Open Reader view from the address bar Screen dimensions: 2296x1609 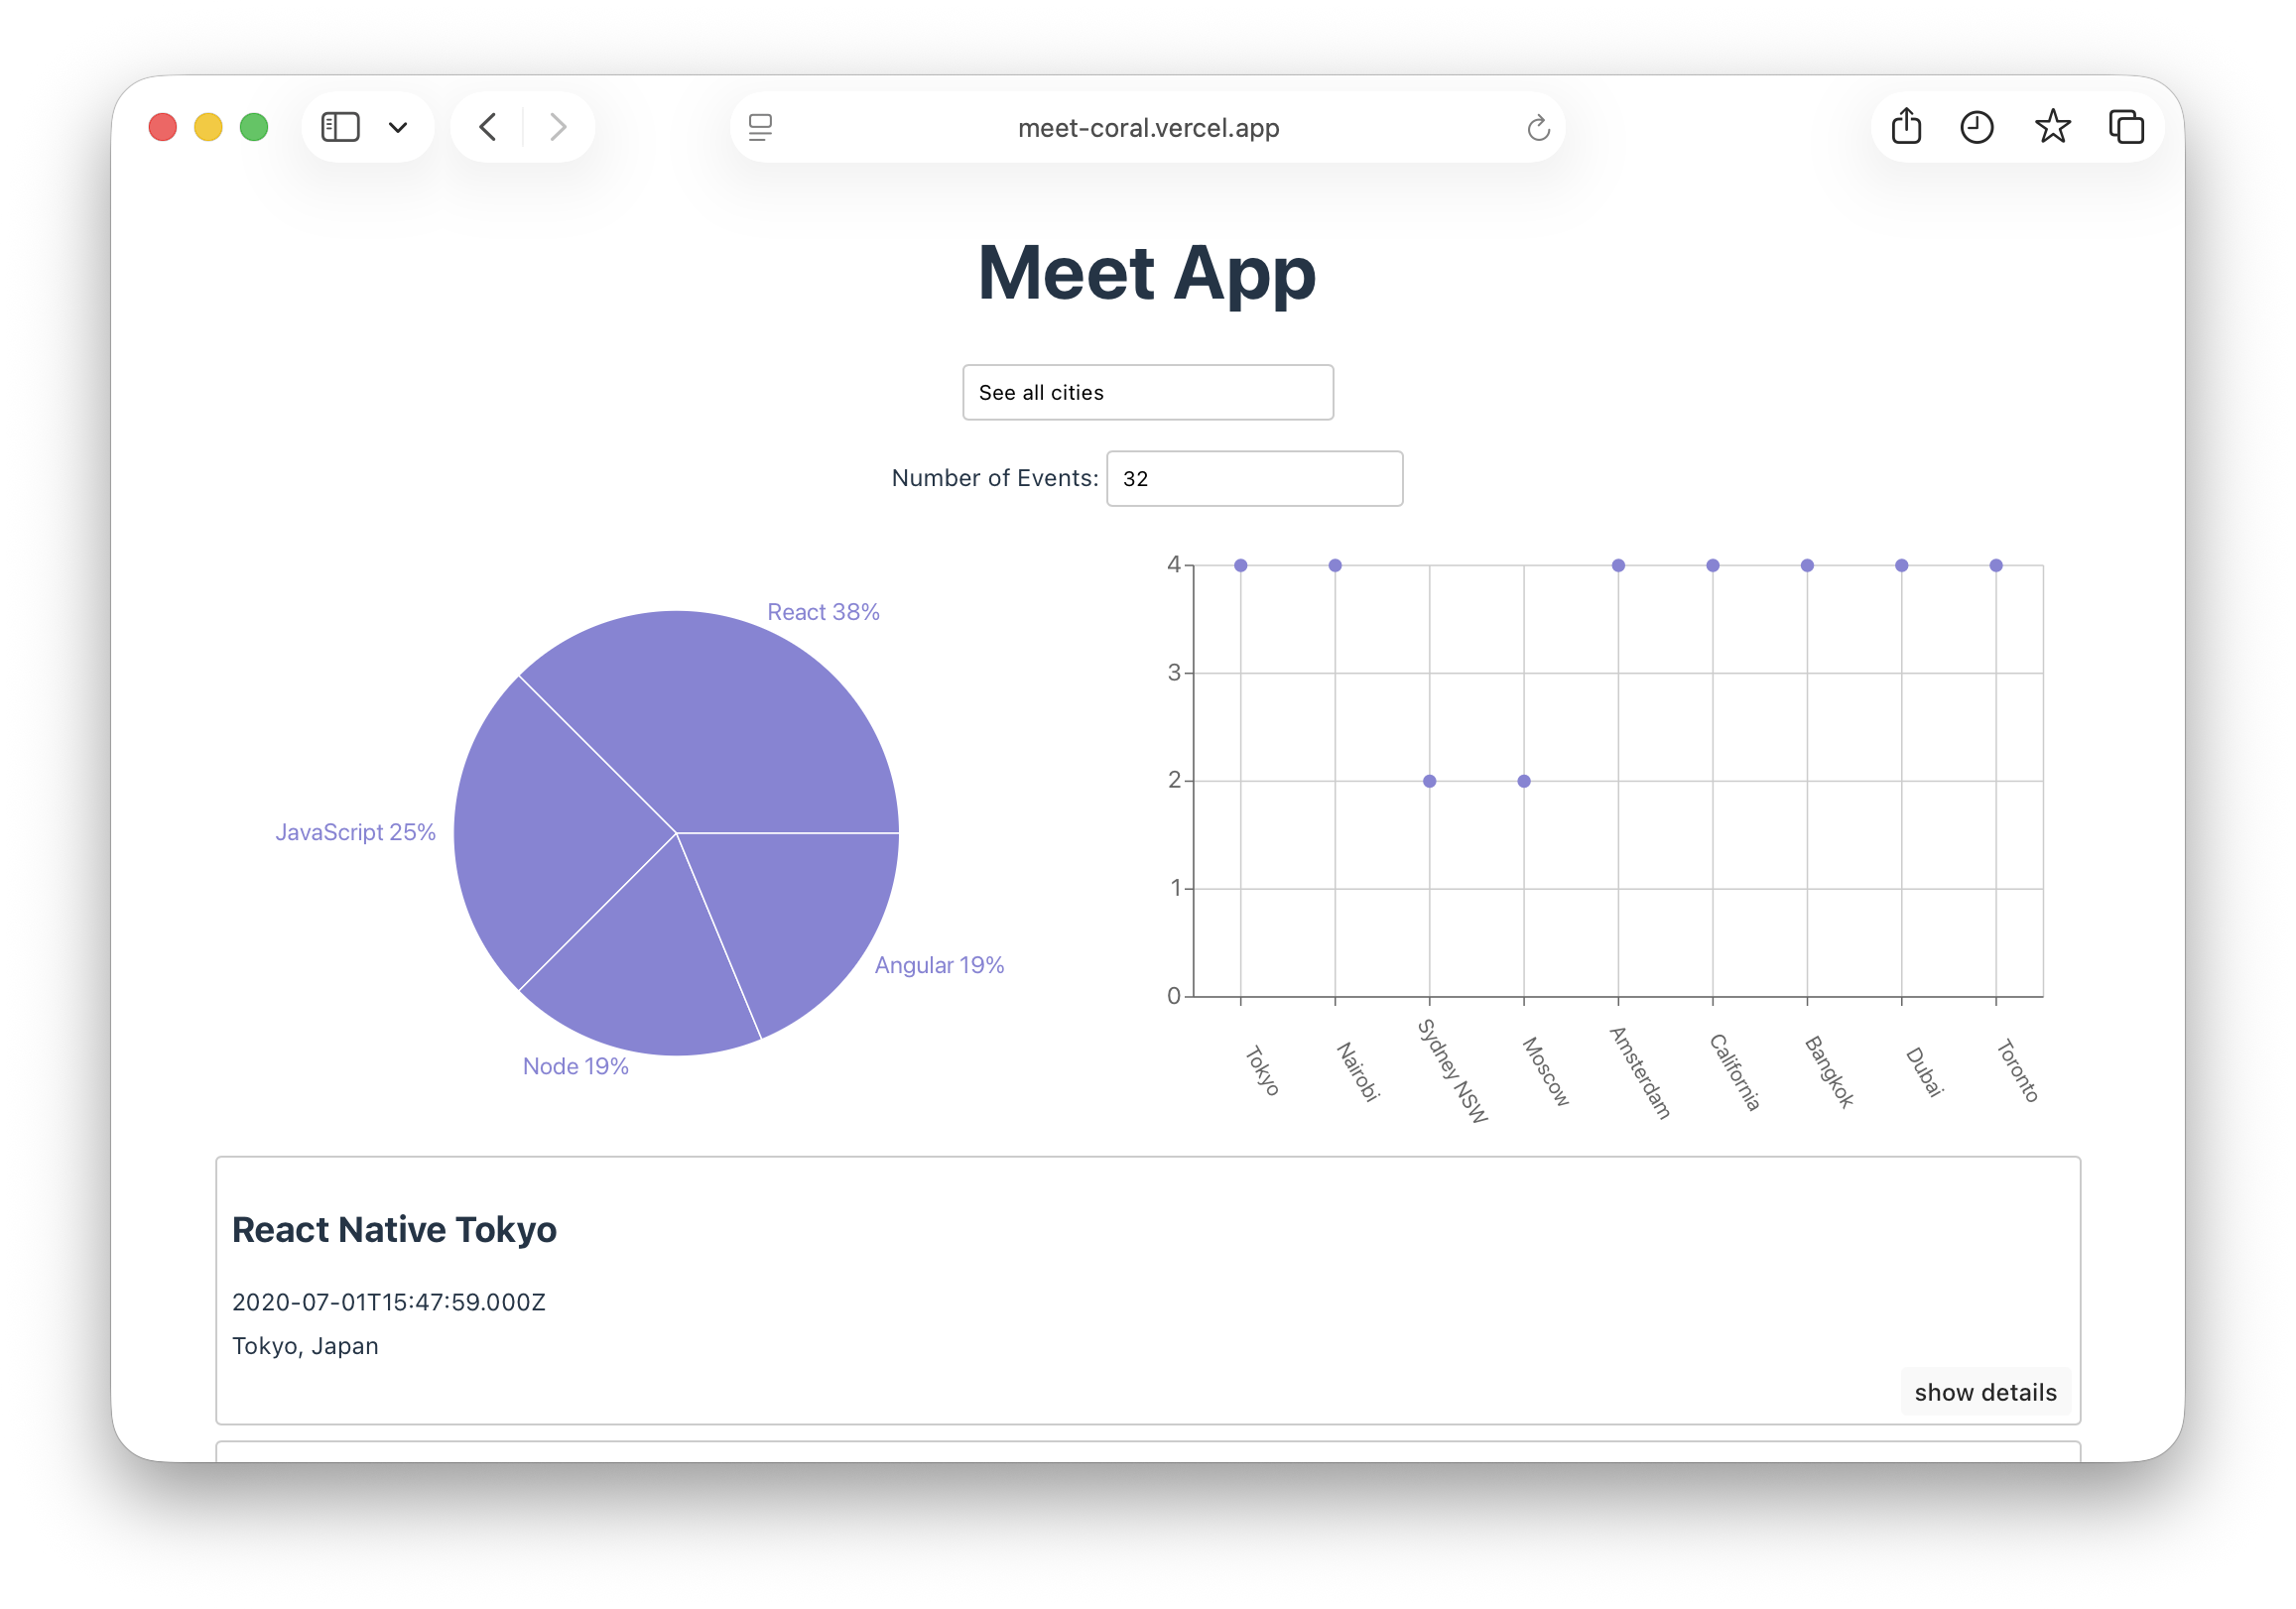(762, 127)
